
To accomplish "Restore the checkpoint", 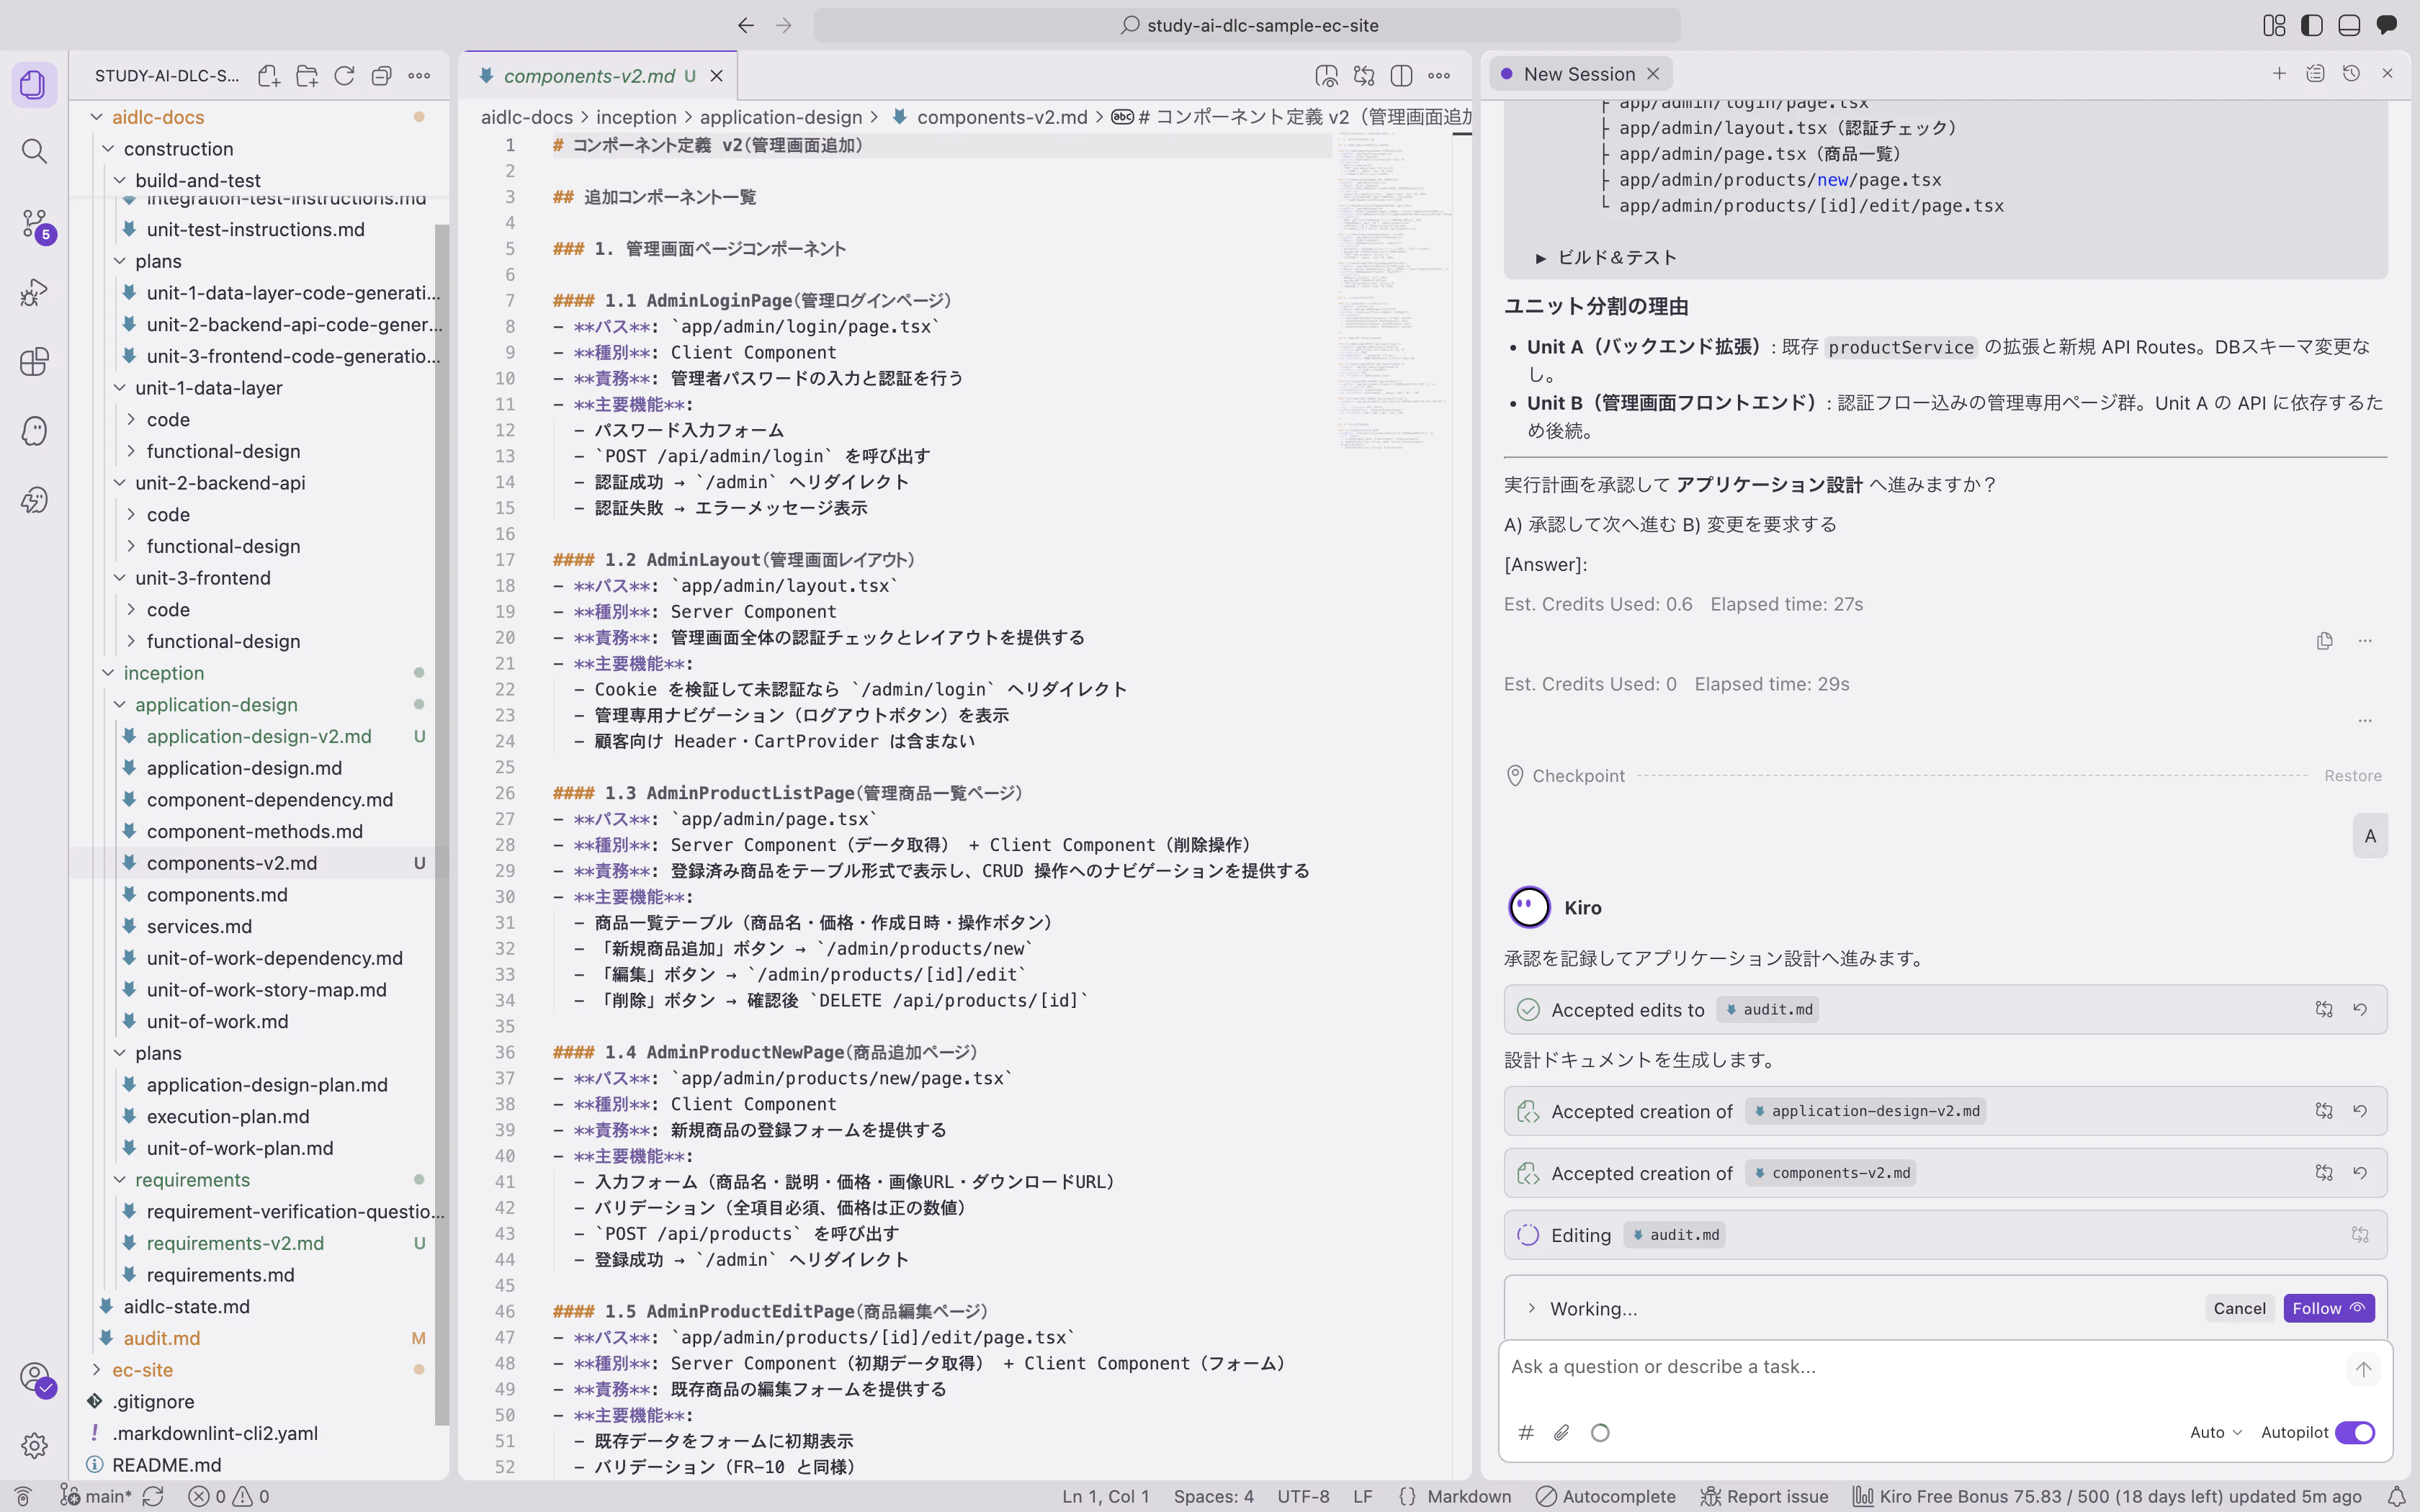I will tap(2352, 776).
